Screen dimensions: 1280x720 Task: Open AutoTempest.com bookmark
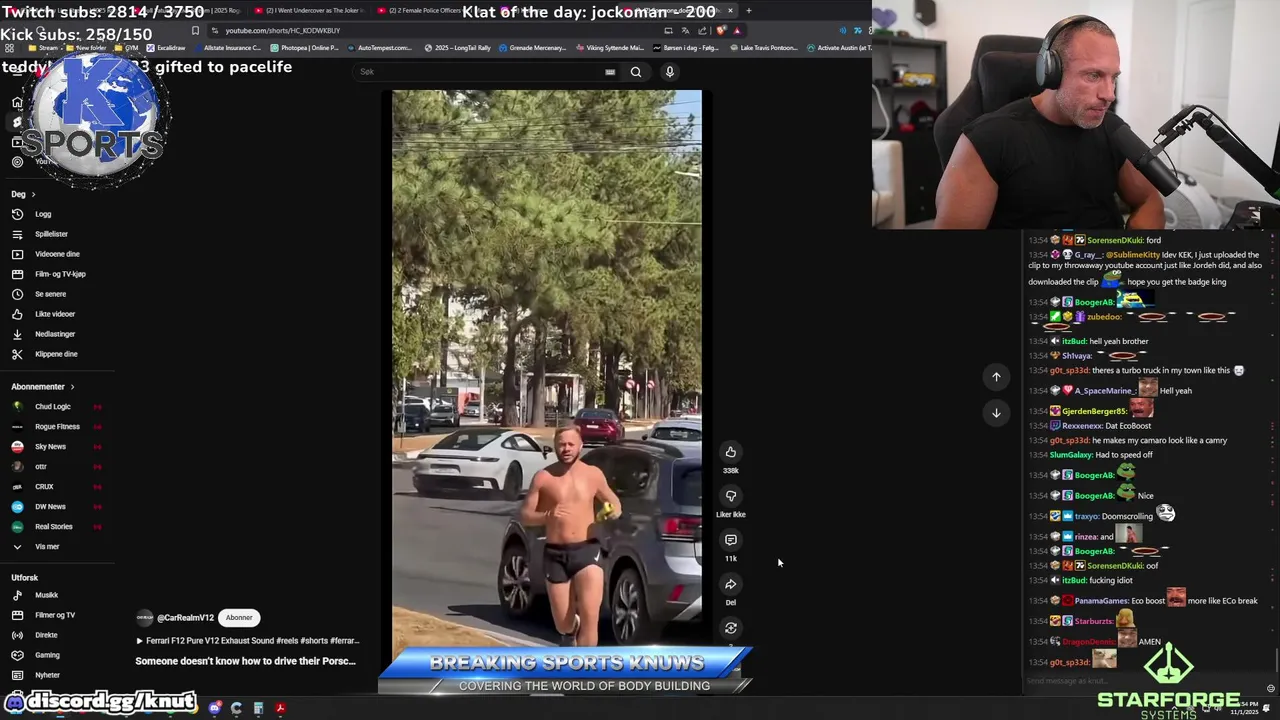coord(379,48)
